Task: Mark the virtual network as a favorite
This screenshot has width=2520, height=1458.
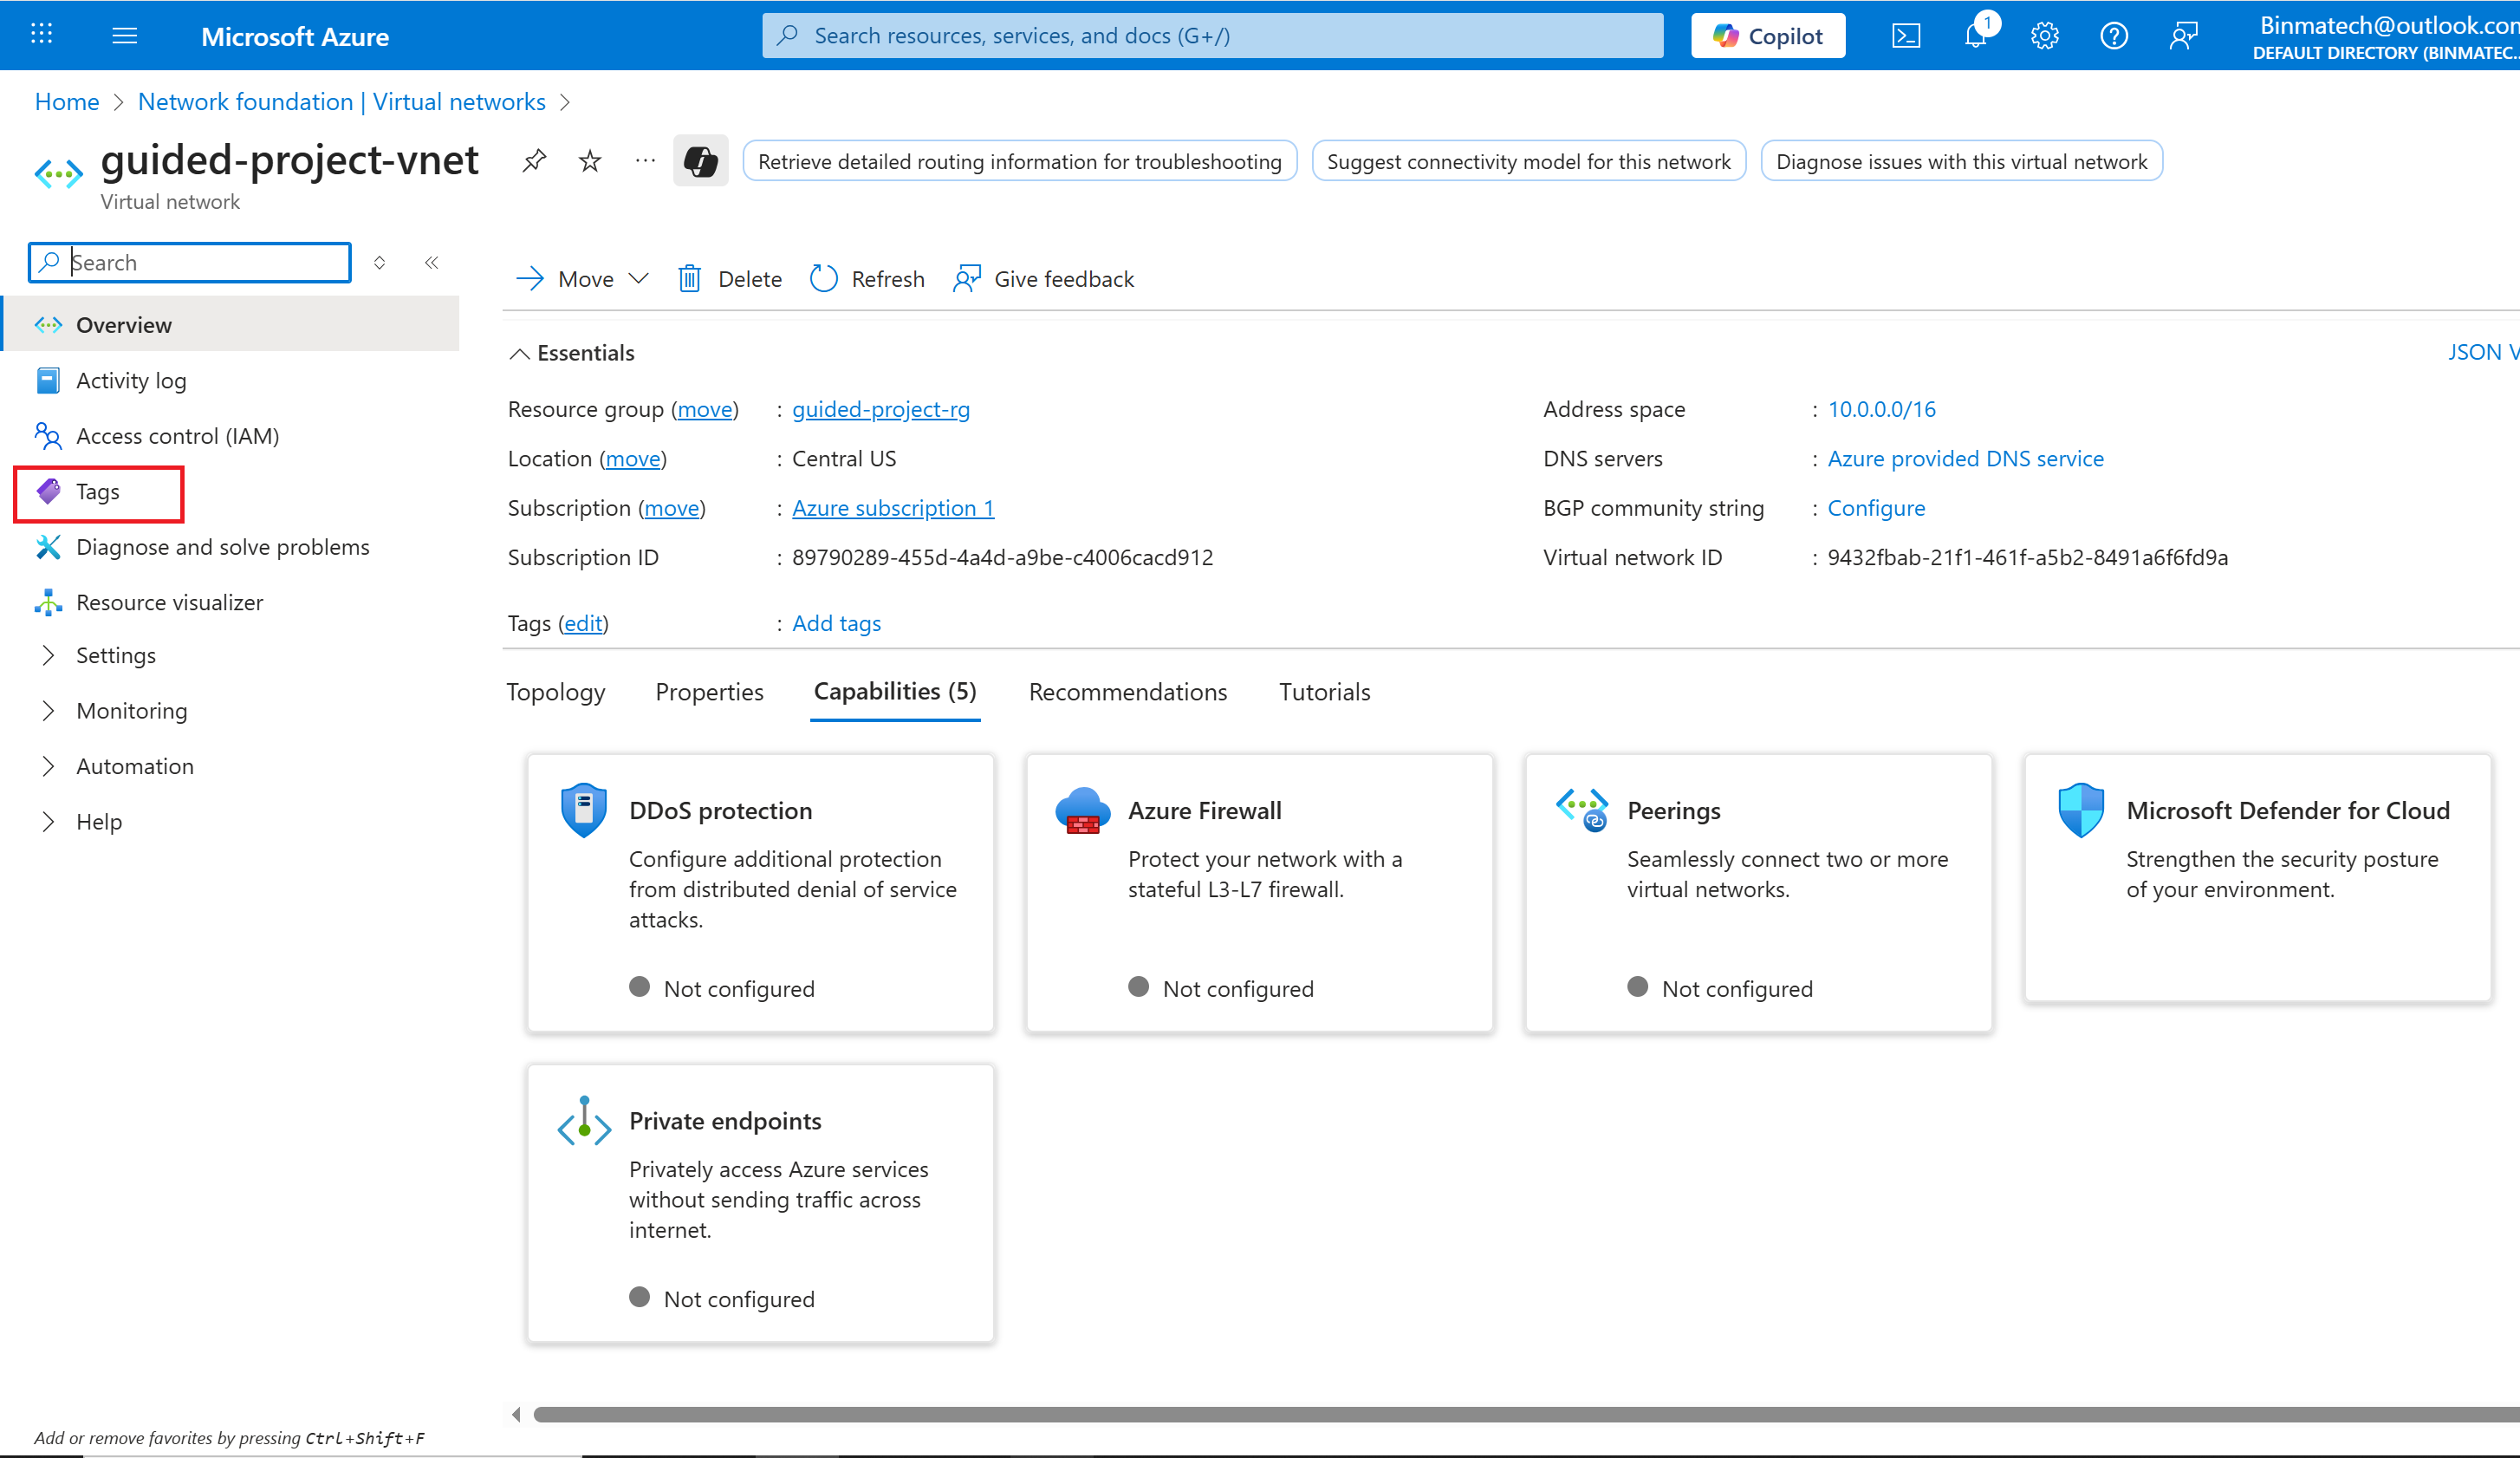Action: coord(590,161)
